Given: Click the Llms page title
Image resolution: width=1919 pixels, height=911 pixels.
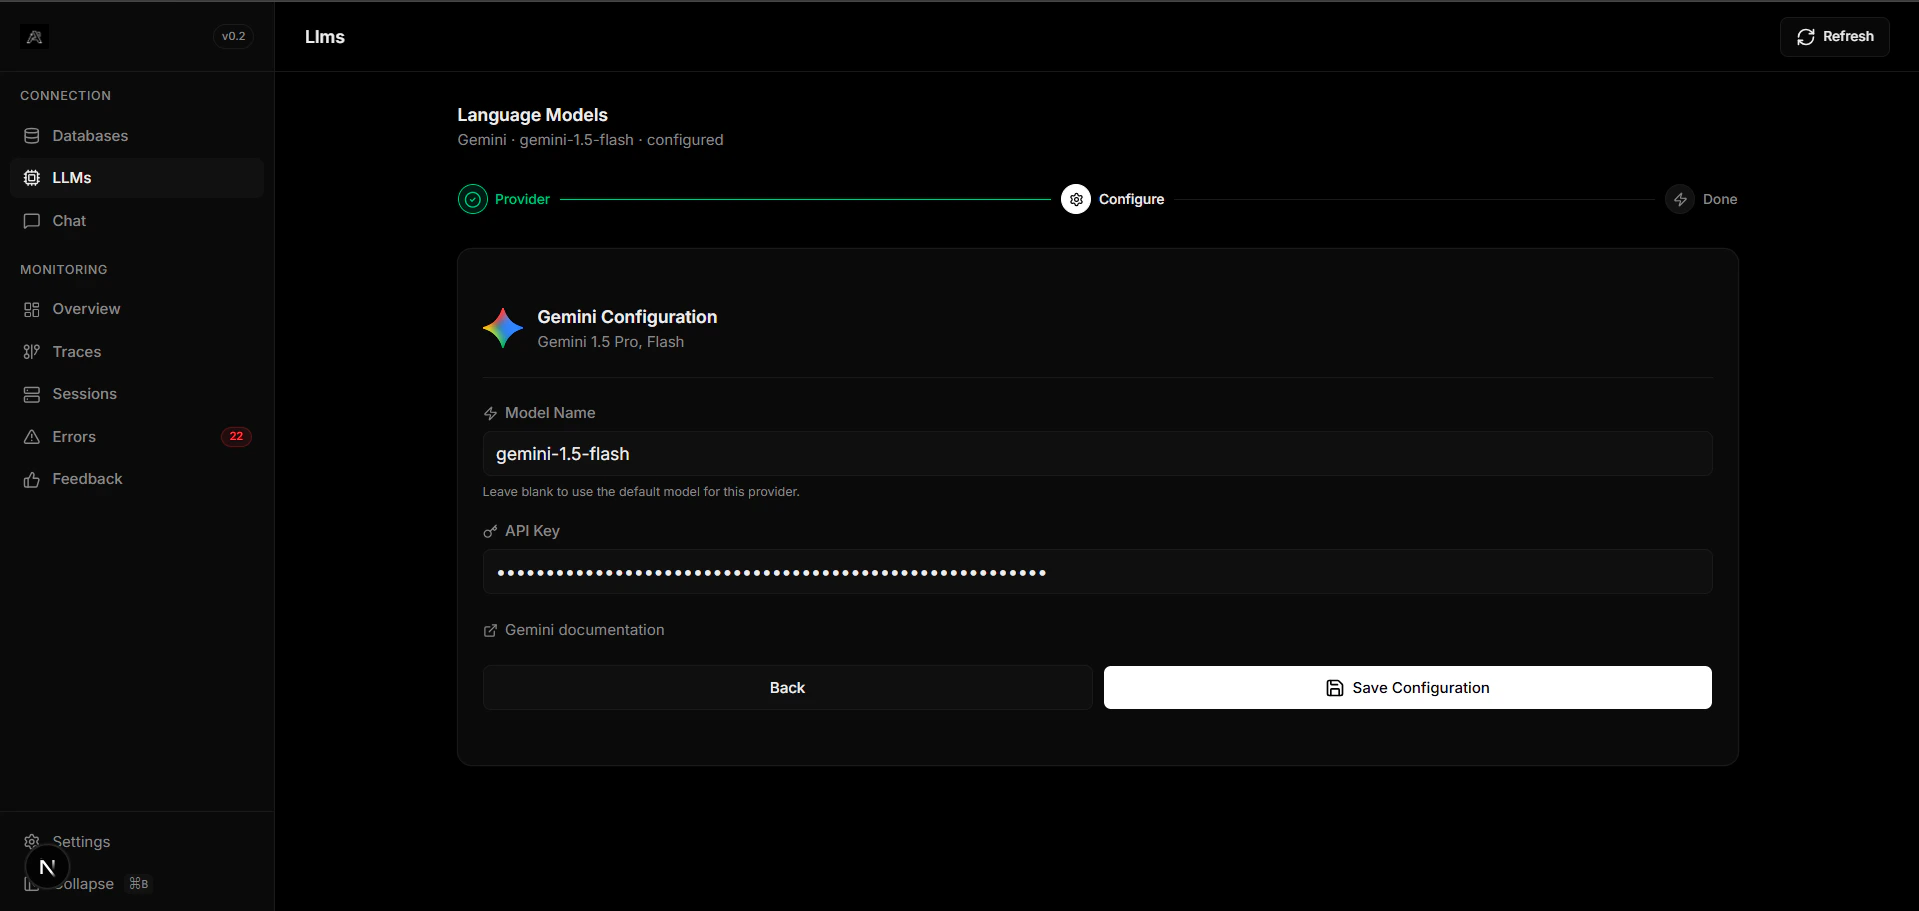Looking at the screenshot, I should coord(325,37).
